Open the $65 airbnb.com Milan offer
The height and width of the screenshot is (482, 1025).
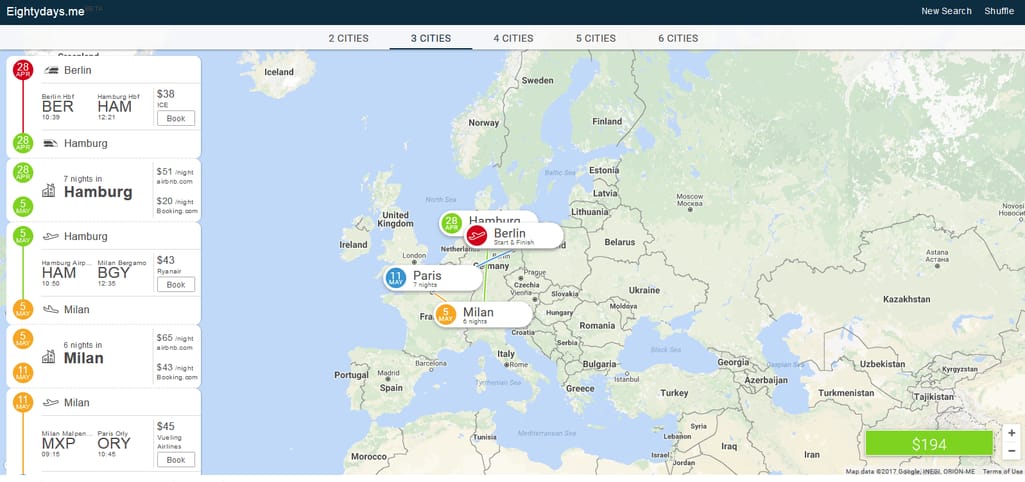click(x=175, y=342)
